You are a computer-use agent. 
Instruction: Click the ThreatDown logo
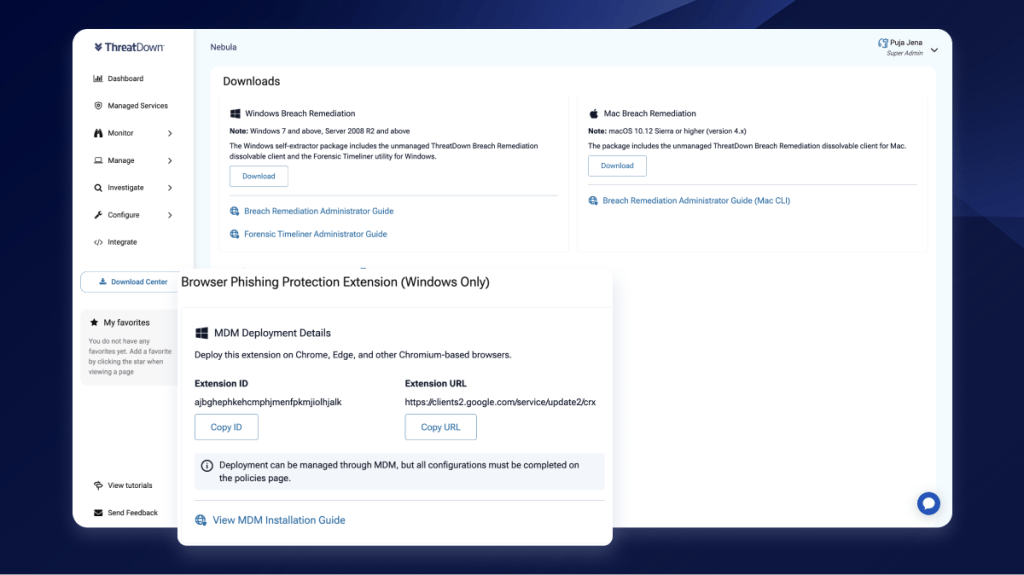tap(129, 47)
